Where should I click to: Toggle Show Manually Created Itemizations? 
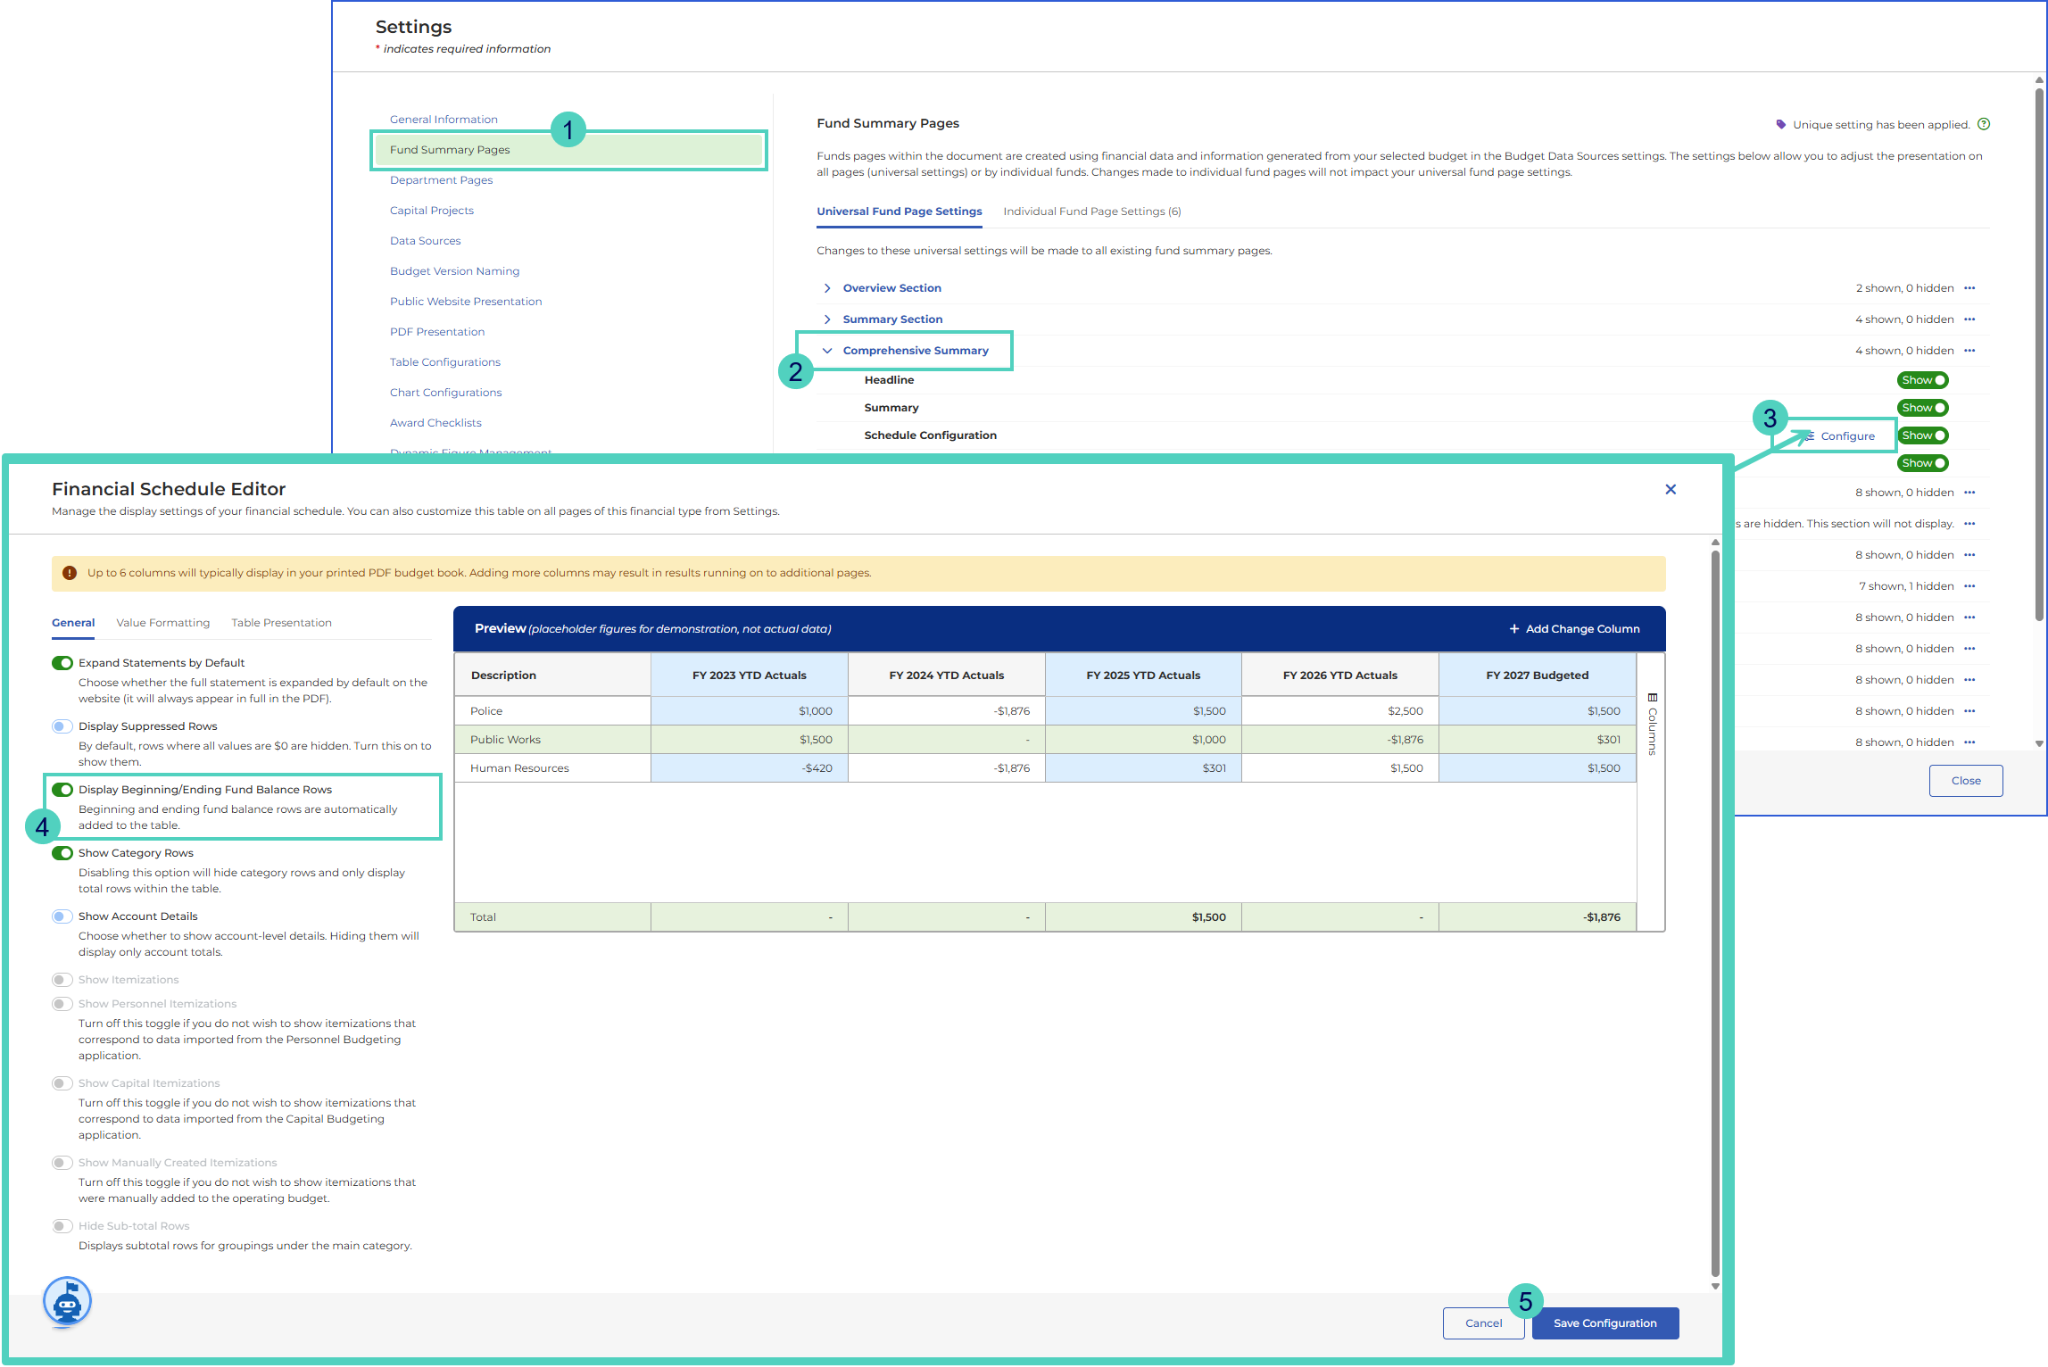click(62, 1163)
